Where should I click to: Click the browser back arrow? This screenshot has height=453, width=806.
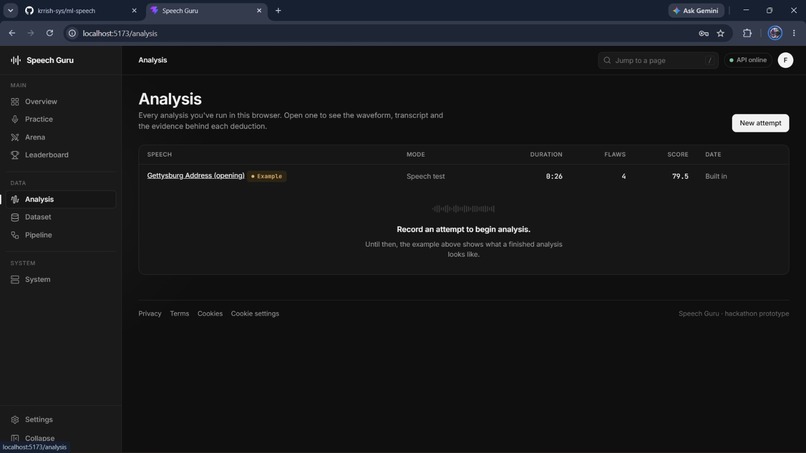[x=12, y=33]
